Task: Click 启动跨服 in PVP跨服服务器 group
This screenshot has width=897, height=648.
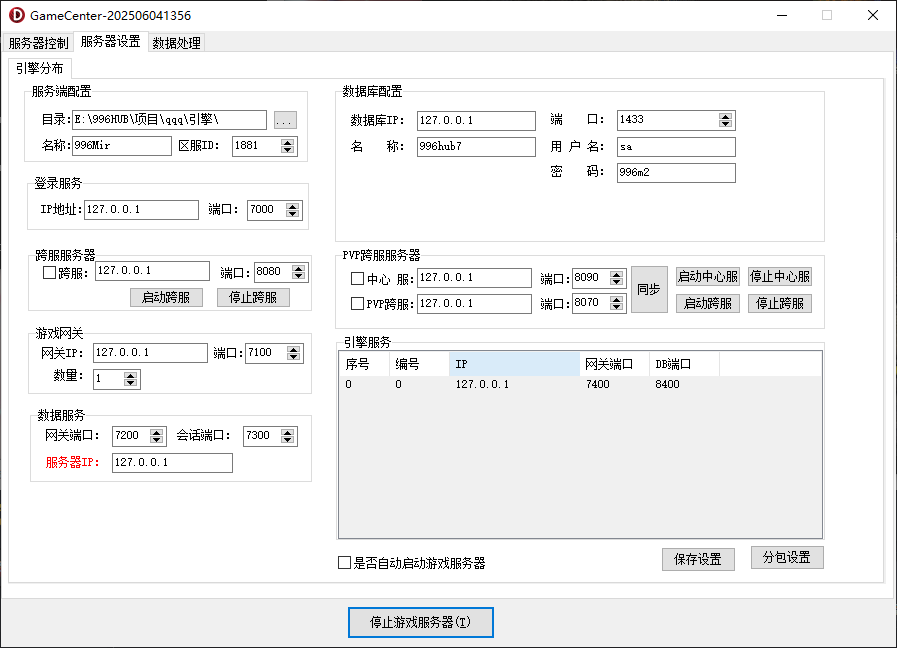Action: click(x=708, y=303)
